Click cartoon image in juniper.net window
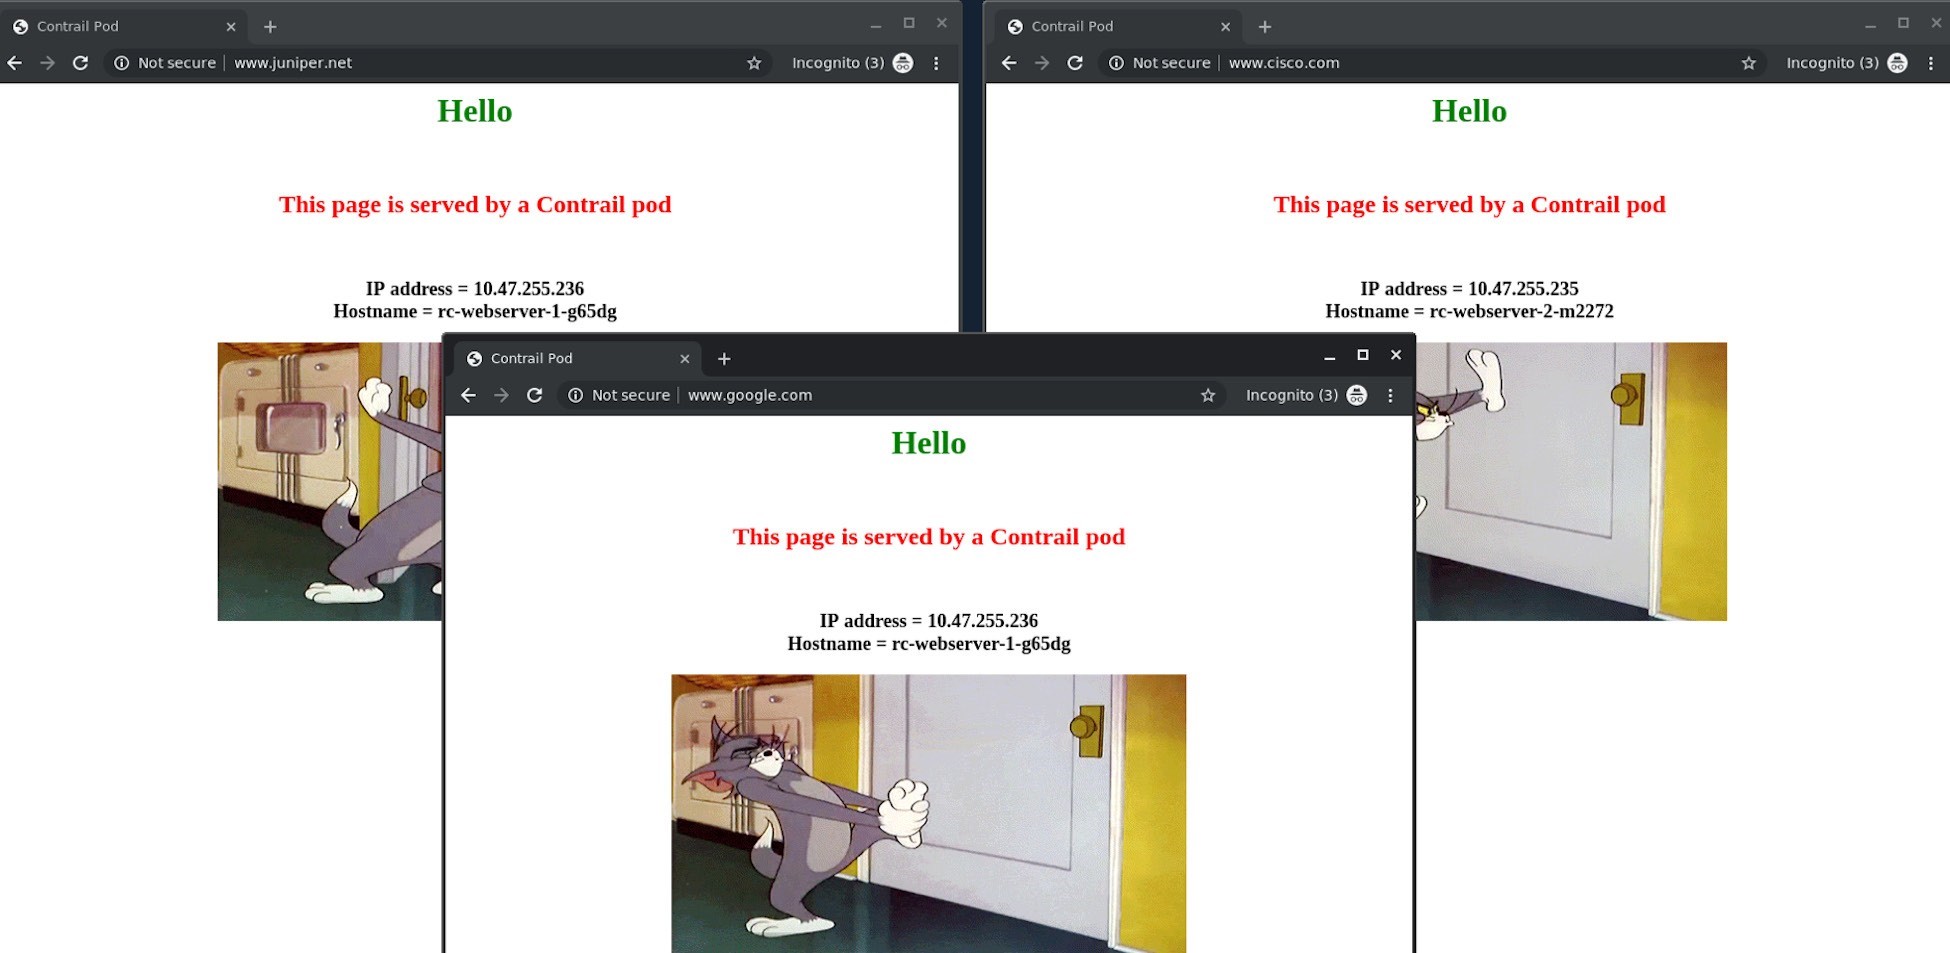1950x953 pixels. click(330, 482)
